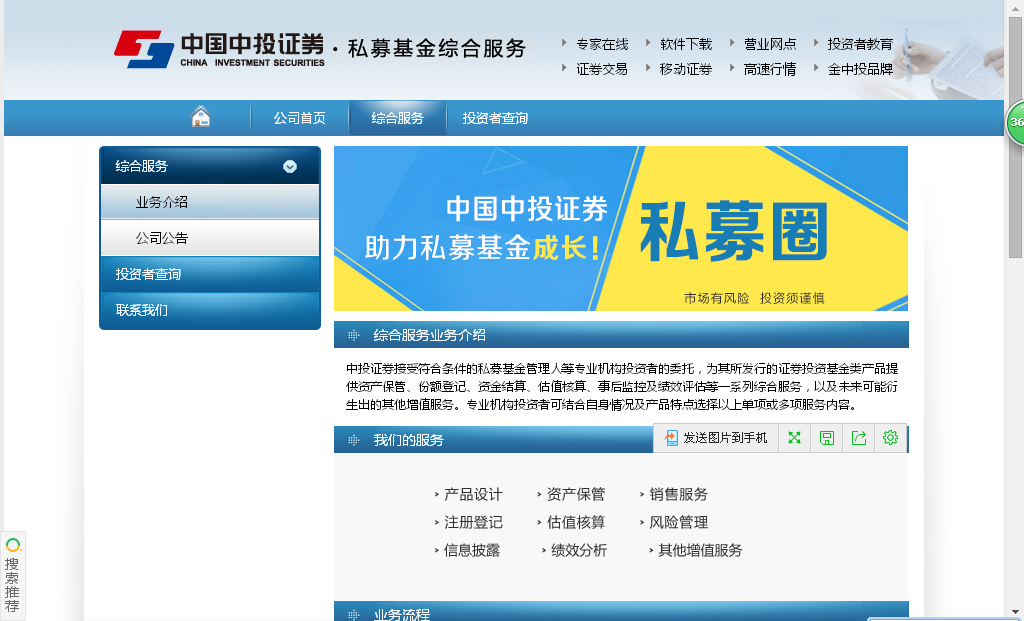Screen dimensions: 1024x621
Task: Open the 销售服务 service link
Action: 679,494
